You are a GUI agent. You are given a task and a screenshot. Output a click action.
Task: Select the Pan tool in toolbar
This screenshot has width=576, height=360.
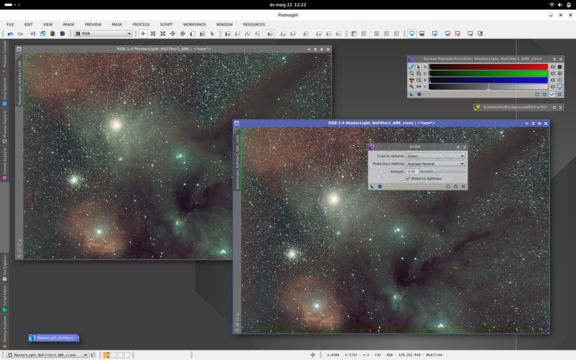click(x=173, y=34)
